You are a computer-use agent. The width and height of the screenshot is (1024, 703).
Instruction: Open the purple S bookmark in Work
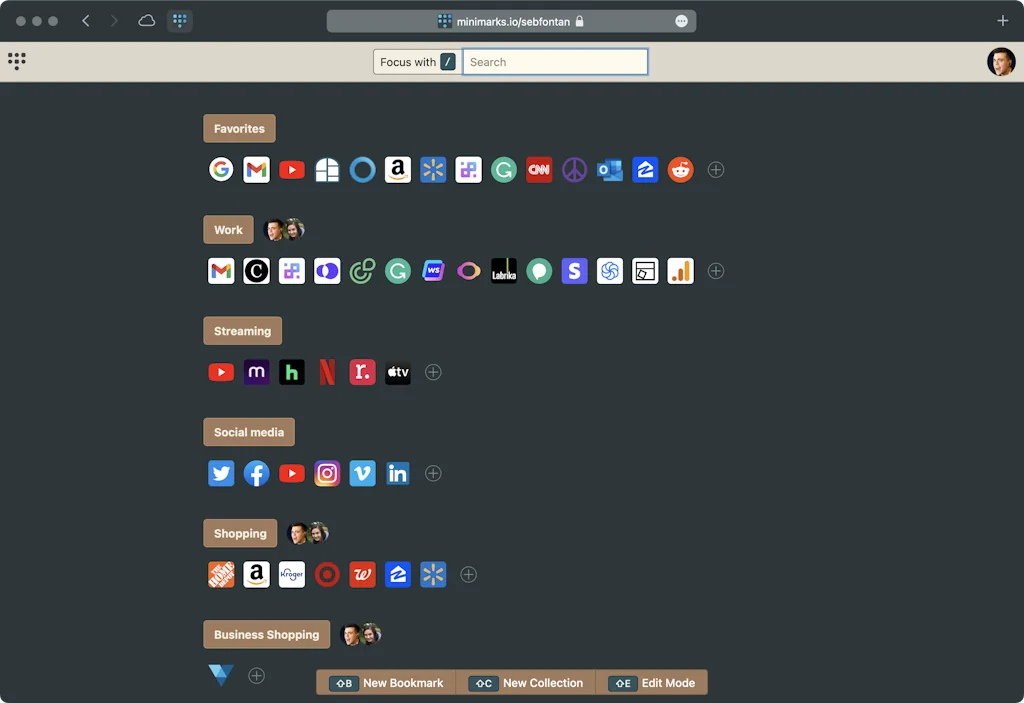coord(574,271)
